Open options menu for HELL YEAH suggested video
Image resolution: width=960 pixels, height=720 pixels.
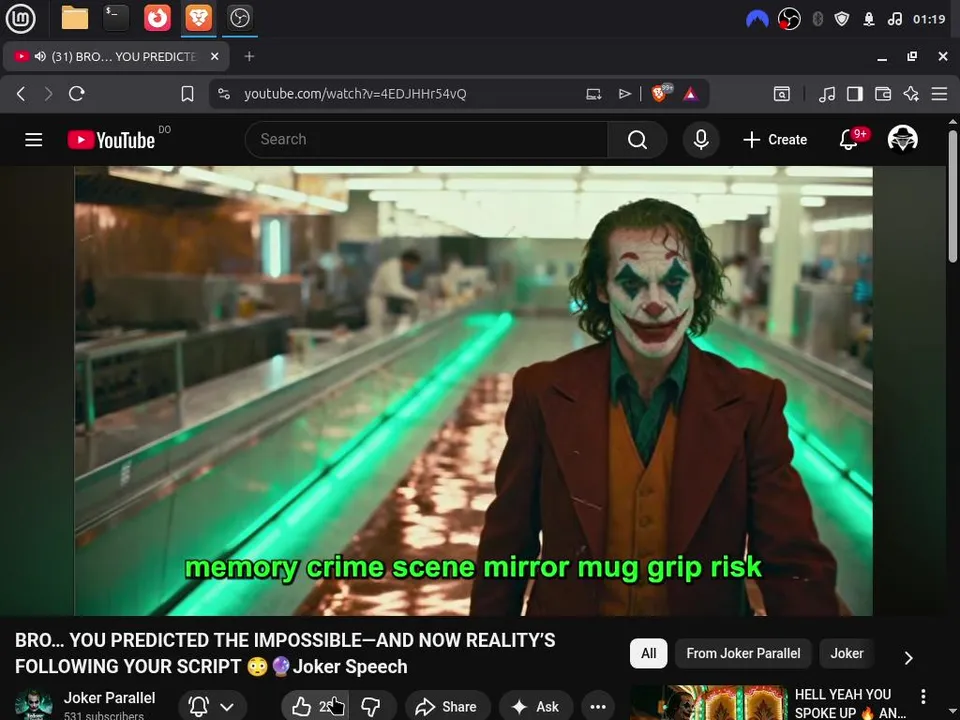click(923, 696)
